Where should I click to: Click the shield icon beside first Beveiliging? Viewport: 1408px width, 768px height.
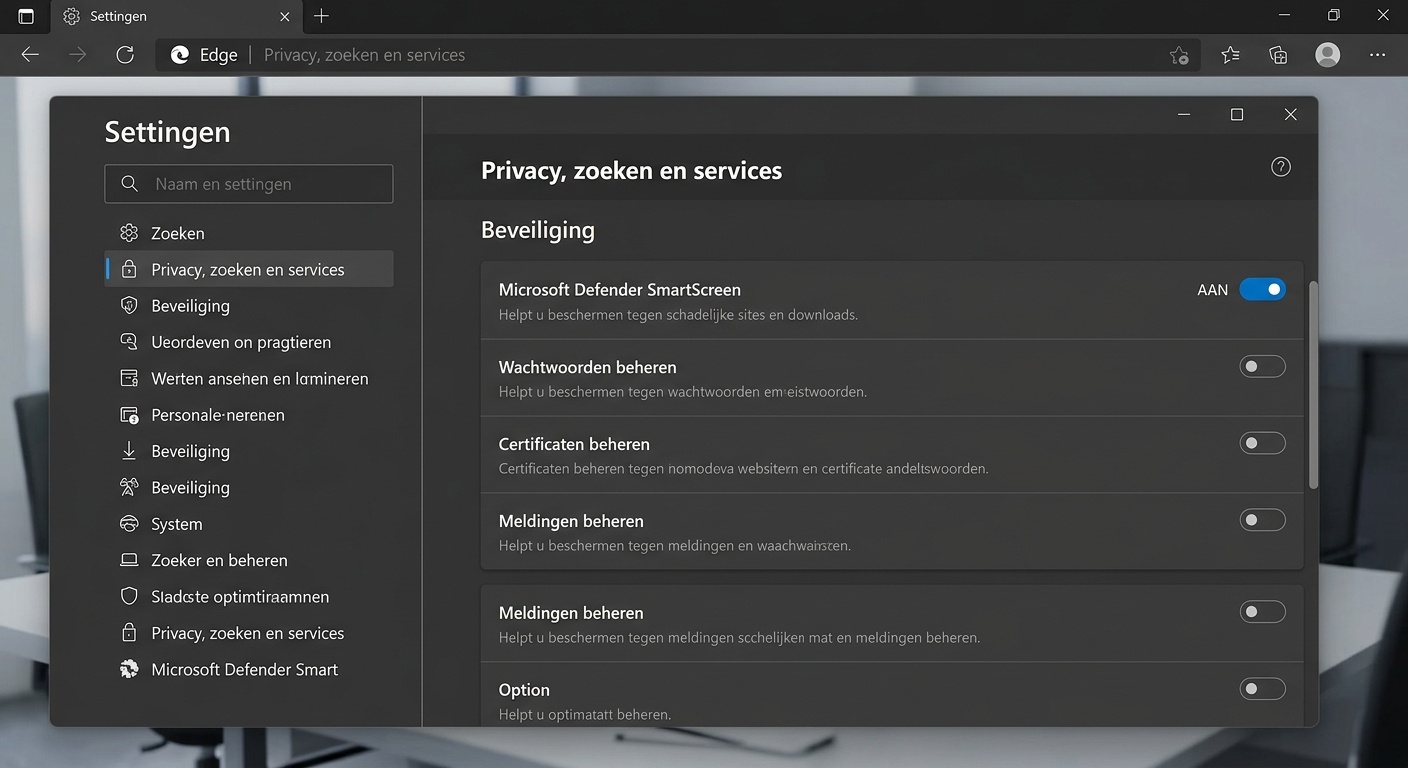(x=129, y=306)
